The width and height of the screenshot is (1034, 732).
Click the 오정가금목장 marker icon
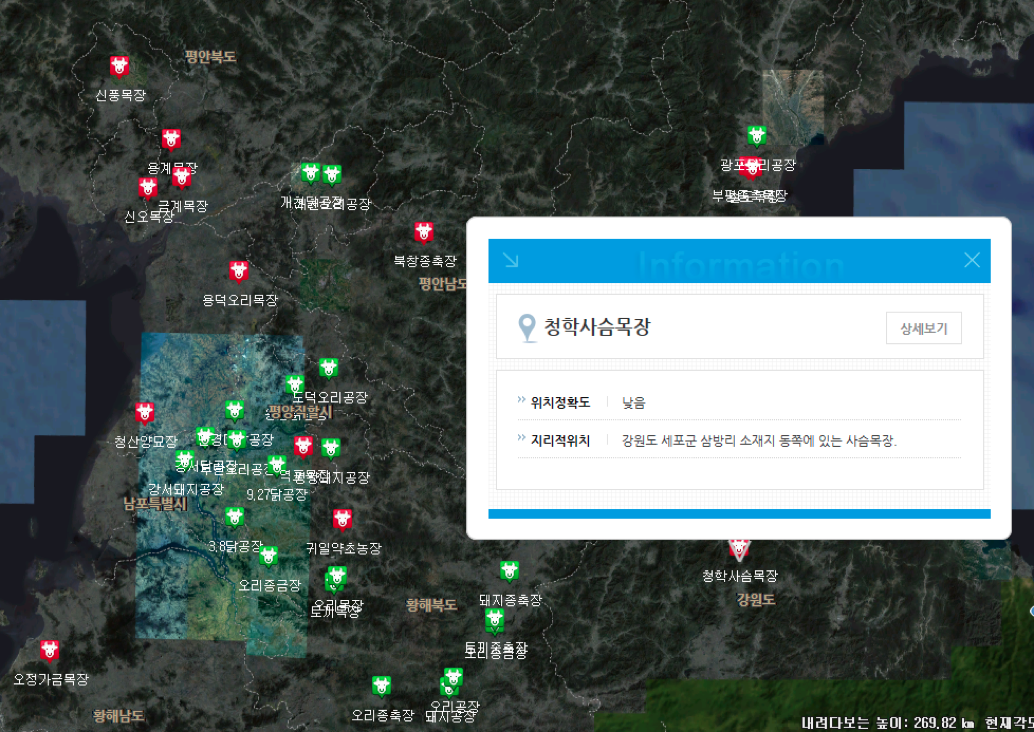(x=49, y=650)
